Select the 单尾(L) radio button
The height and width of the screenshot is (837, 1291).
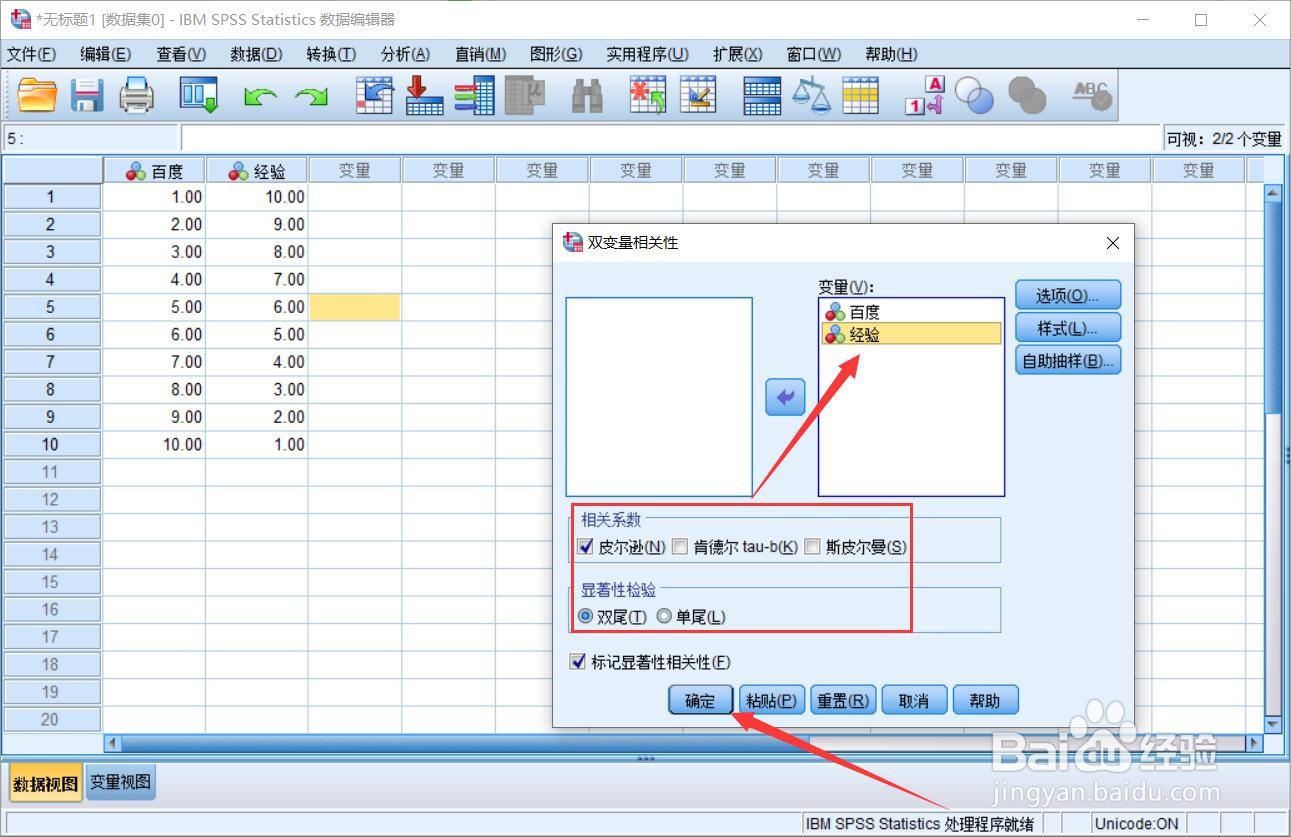click(664, 617)
